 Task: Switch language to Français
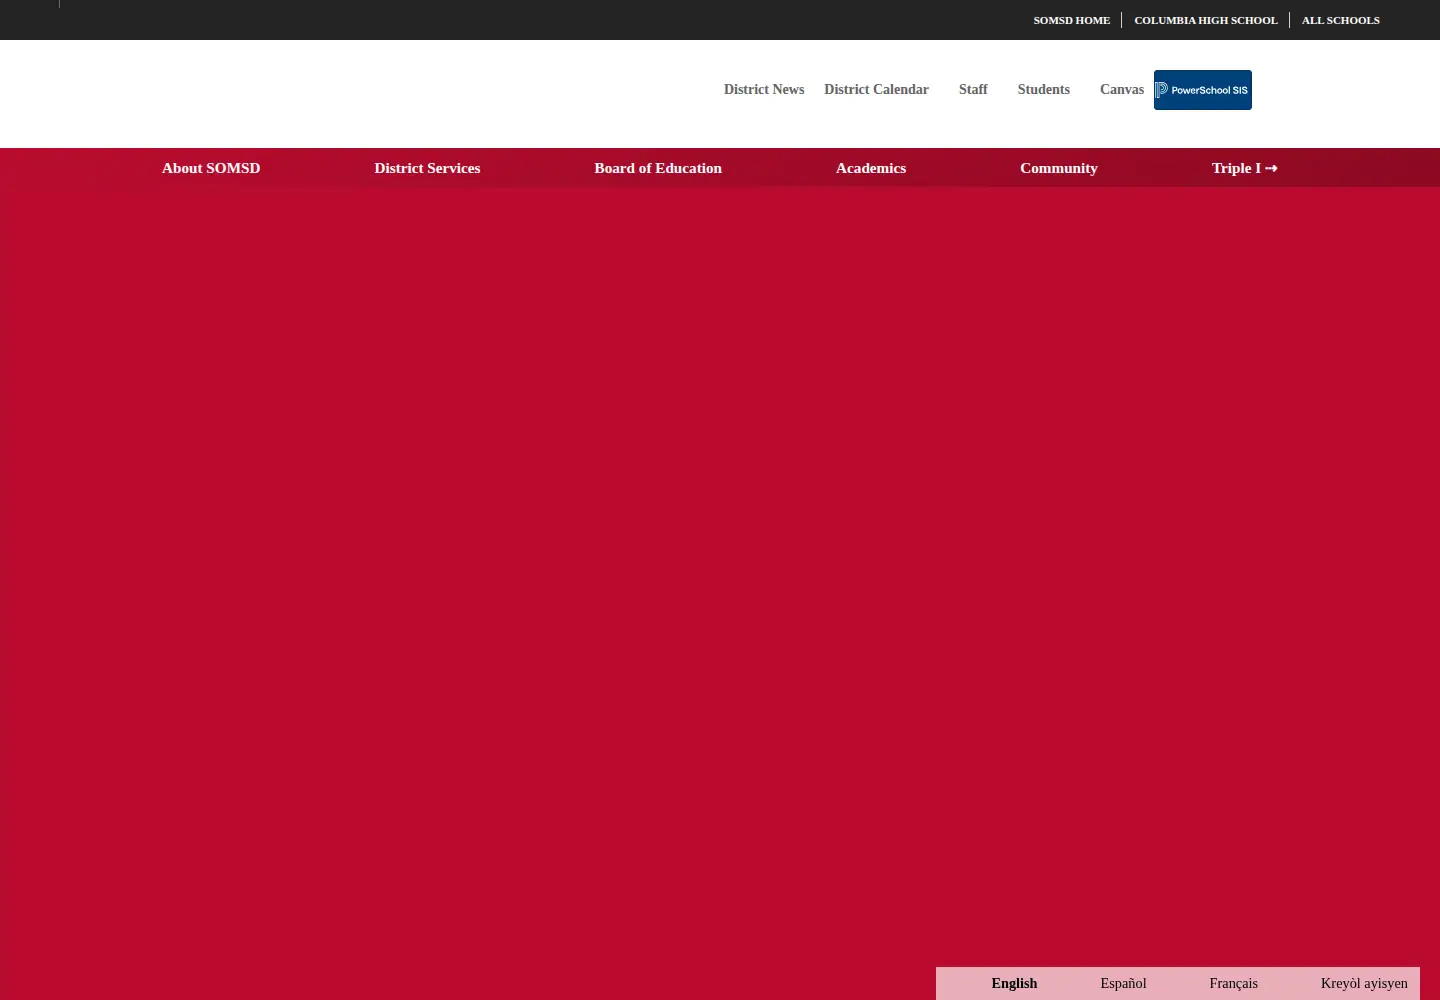pos(1233,984)
